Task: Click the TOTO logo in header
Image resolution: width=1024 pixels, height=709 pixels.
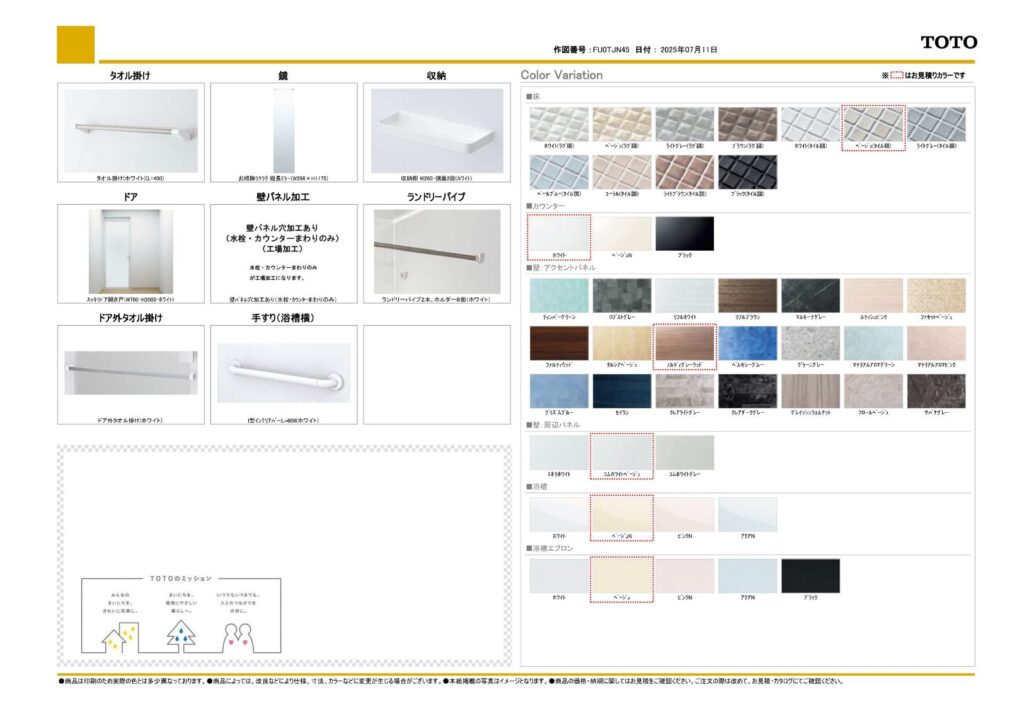Action: pyautogui.click(x=948, y=42)
